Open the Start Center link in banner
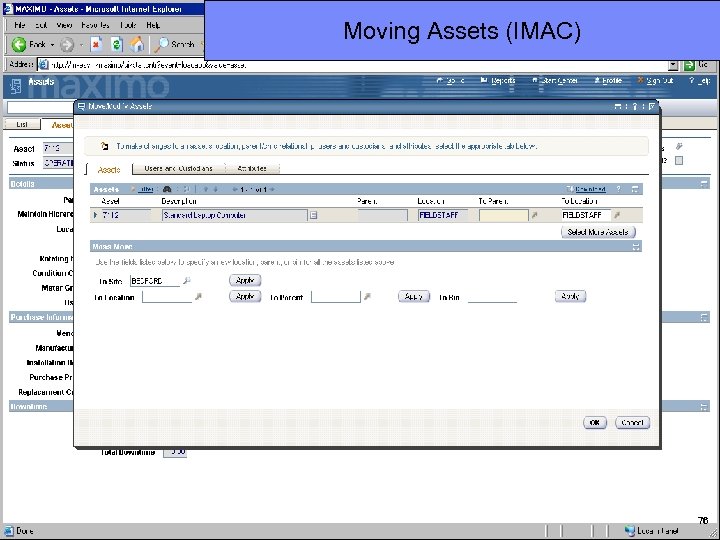720x540 pixels. (558, 81)
